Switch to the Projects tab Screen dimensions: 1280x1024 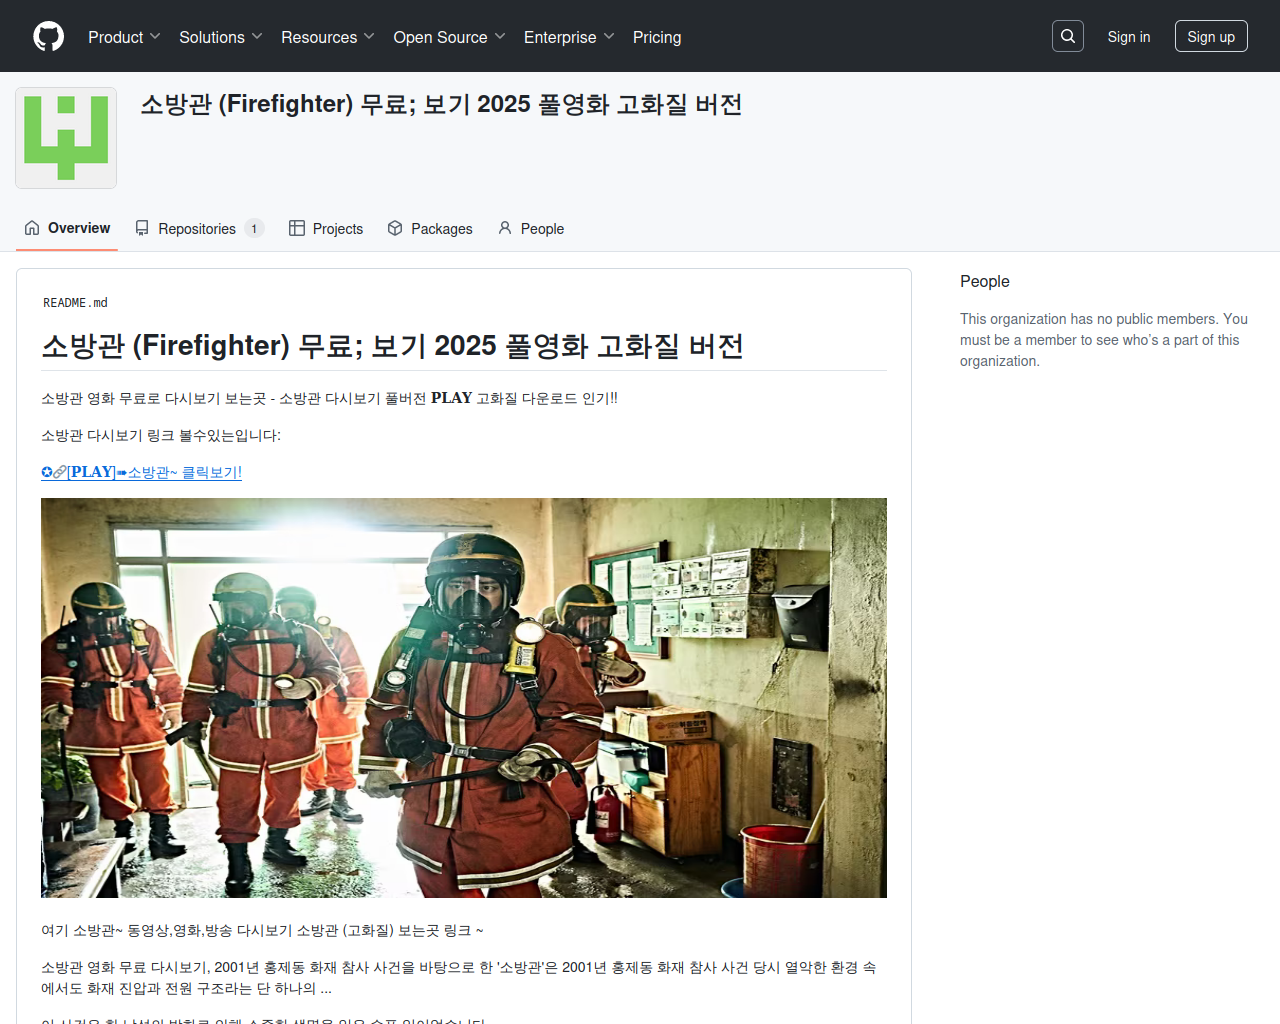click(x=326, y=228)
